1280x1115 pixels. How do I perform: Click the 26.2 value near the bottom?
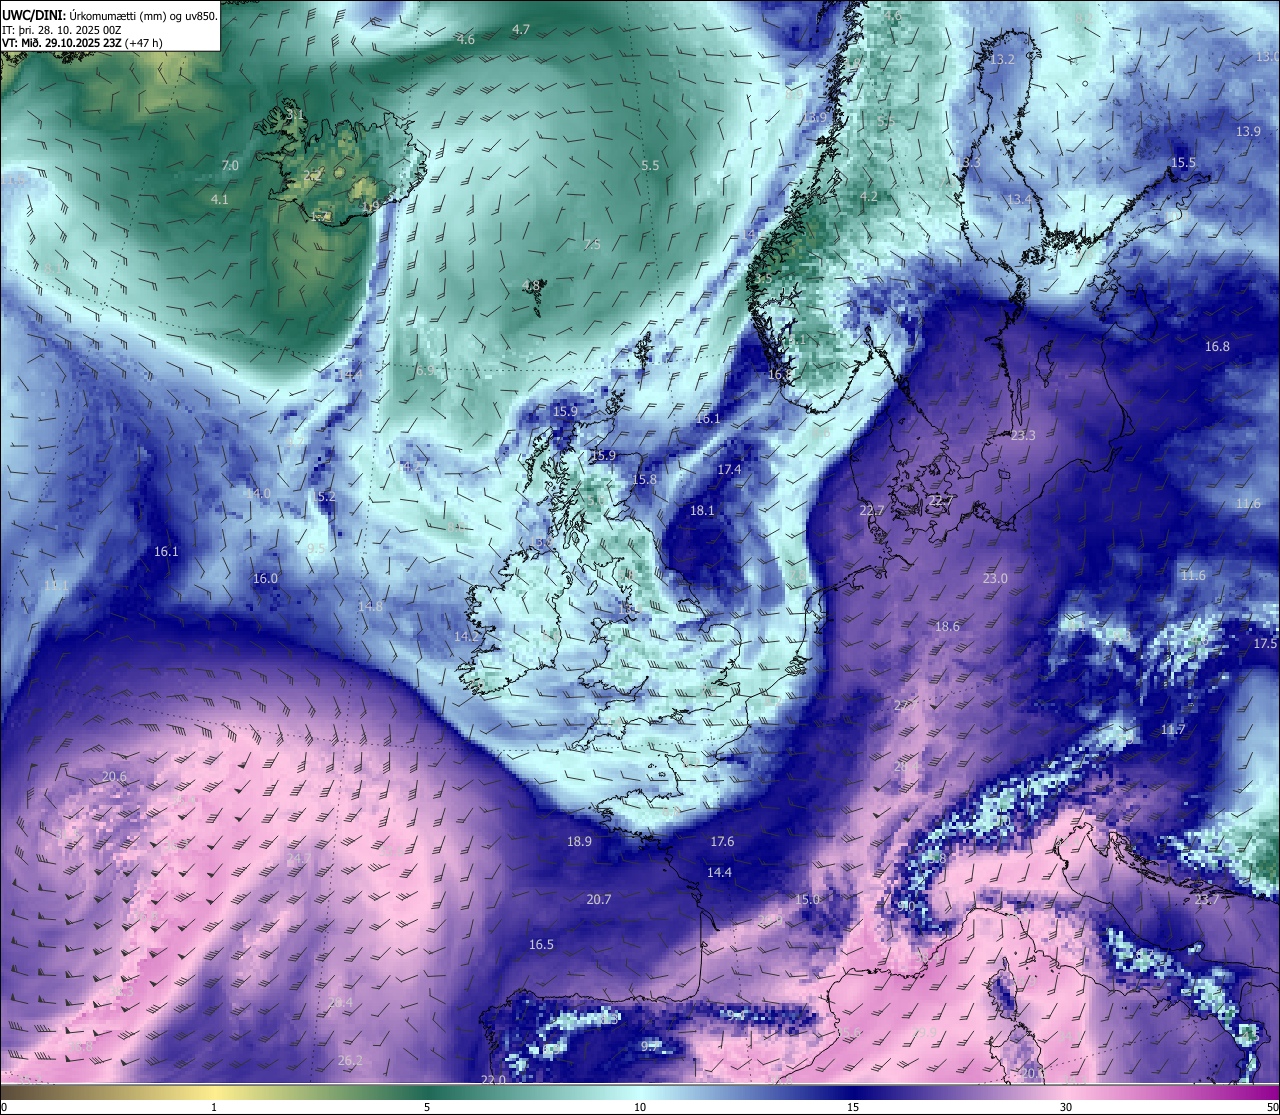click(x=350, y=1061)
